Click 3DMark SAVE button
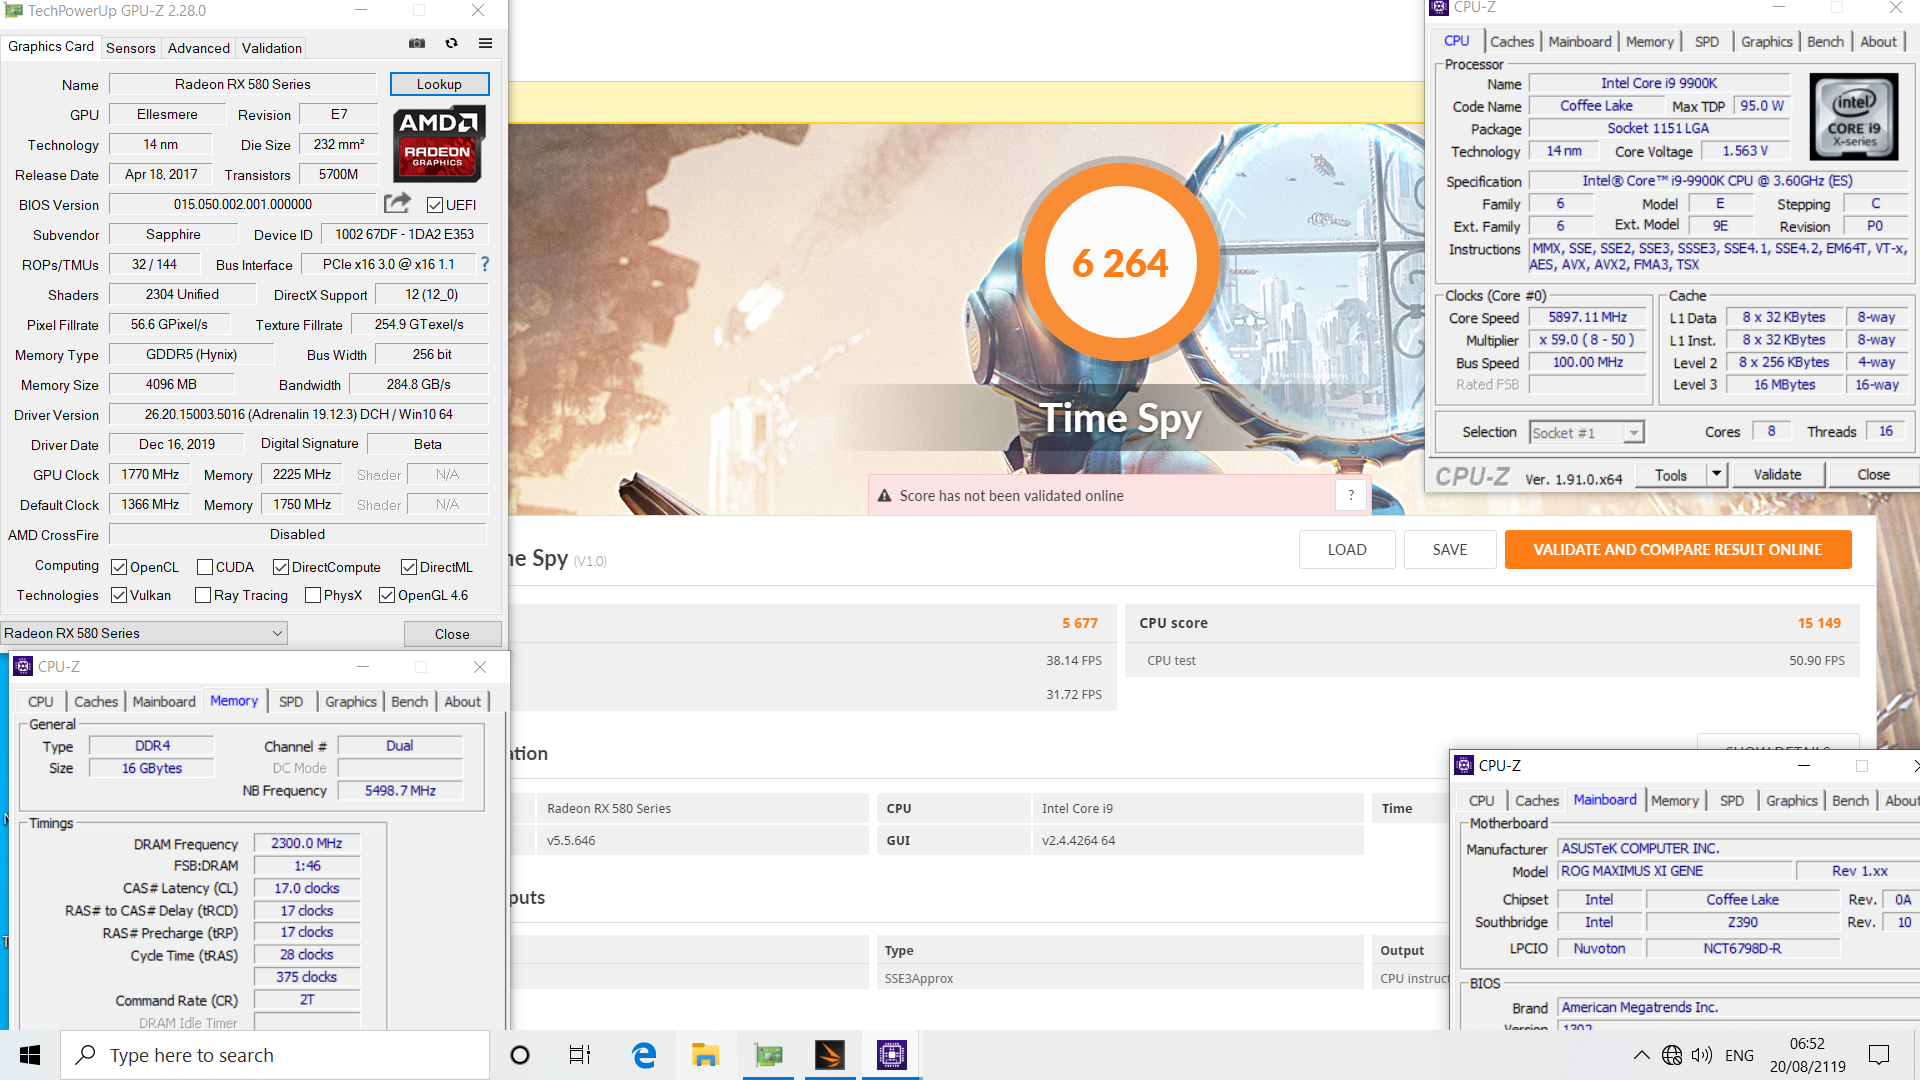1920x1080 pixels. [x=1450, y=550]
